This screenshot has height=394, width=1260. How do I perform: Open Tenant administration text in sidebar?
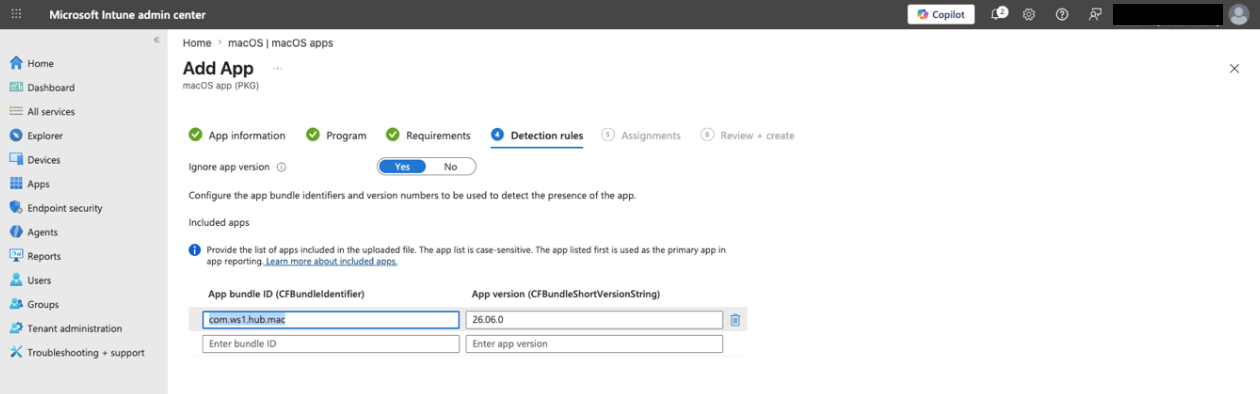point(75,328)
